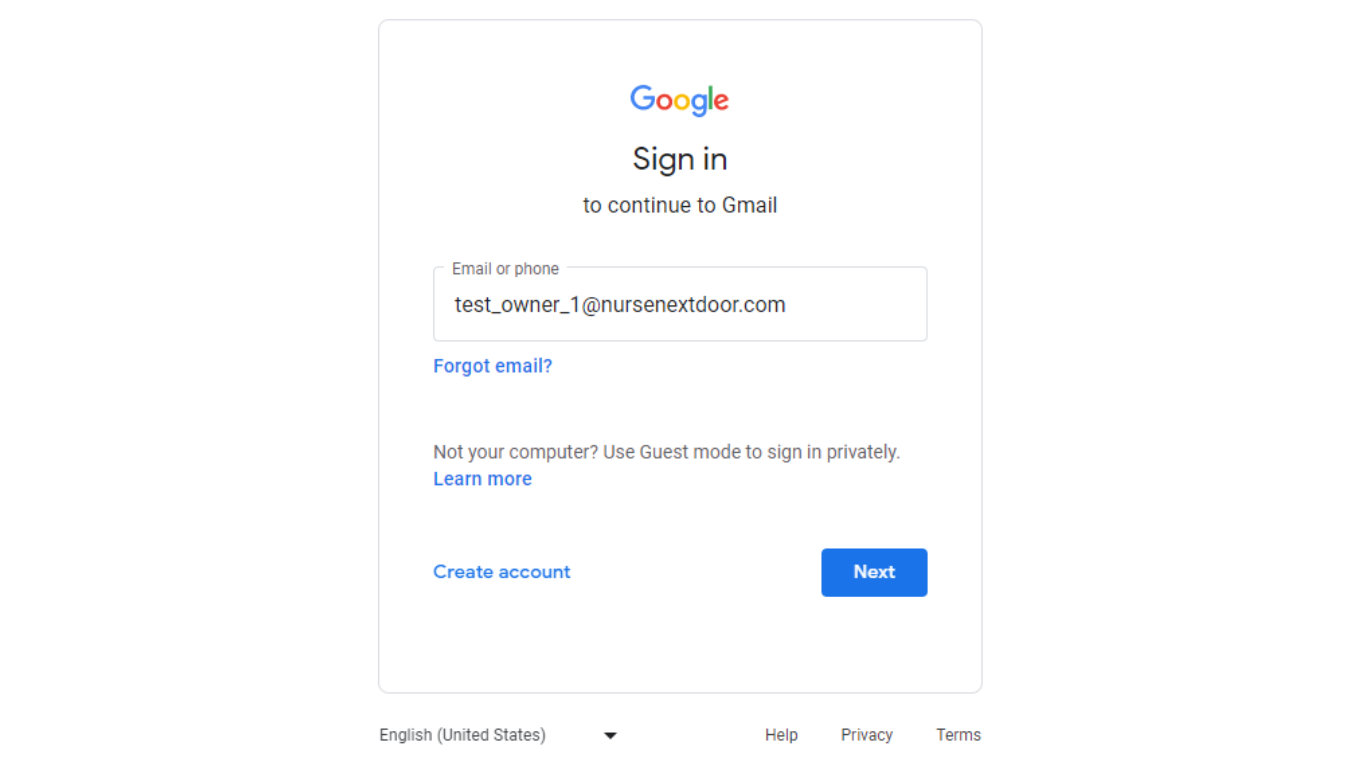Open the Terms link in the footer

(x=958, y=735)
